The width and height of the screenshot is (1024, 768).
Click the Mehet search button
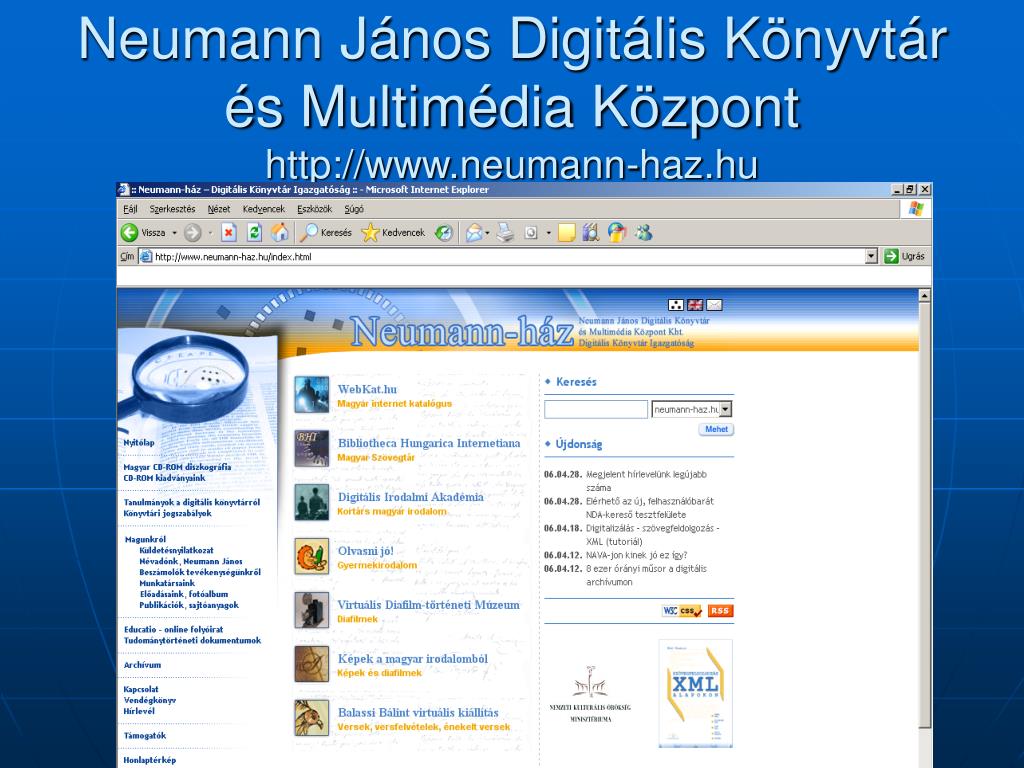tap(716, 429)
